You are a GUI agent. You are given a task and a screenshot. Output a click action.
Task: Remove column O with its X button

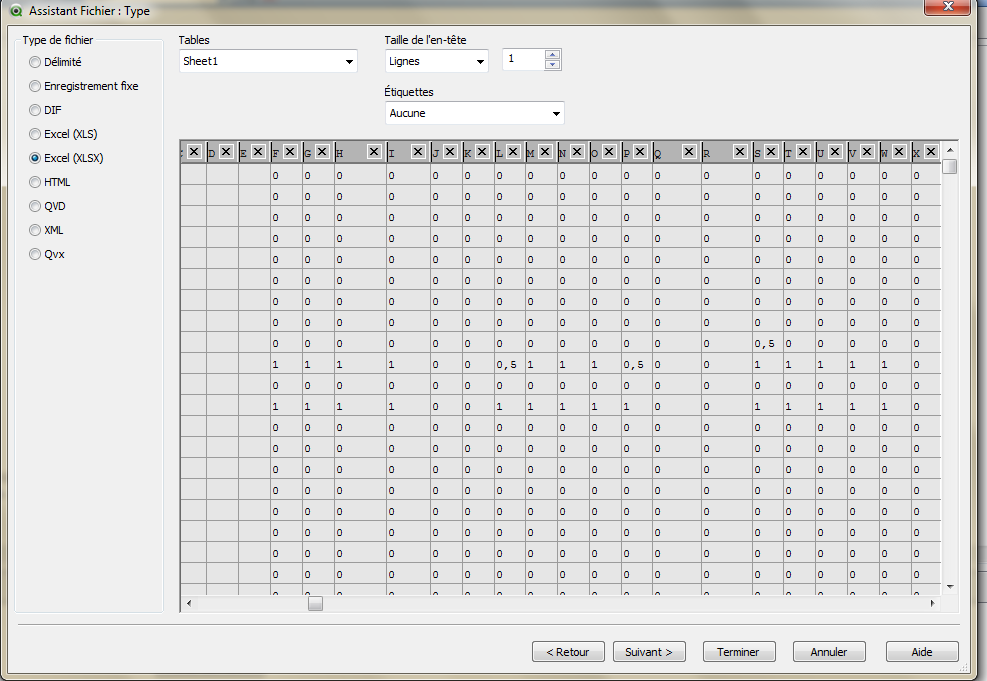(x=609, y=152)
